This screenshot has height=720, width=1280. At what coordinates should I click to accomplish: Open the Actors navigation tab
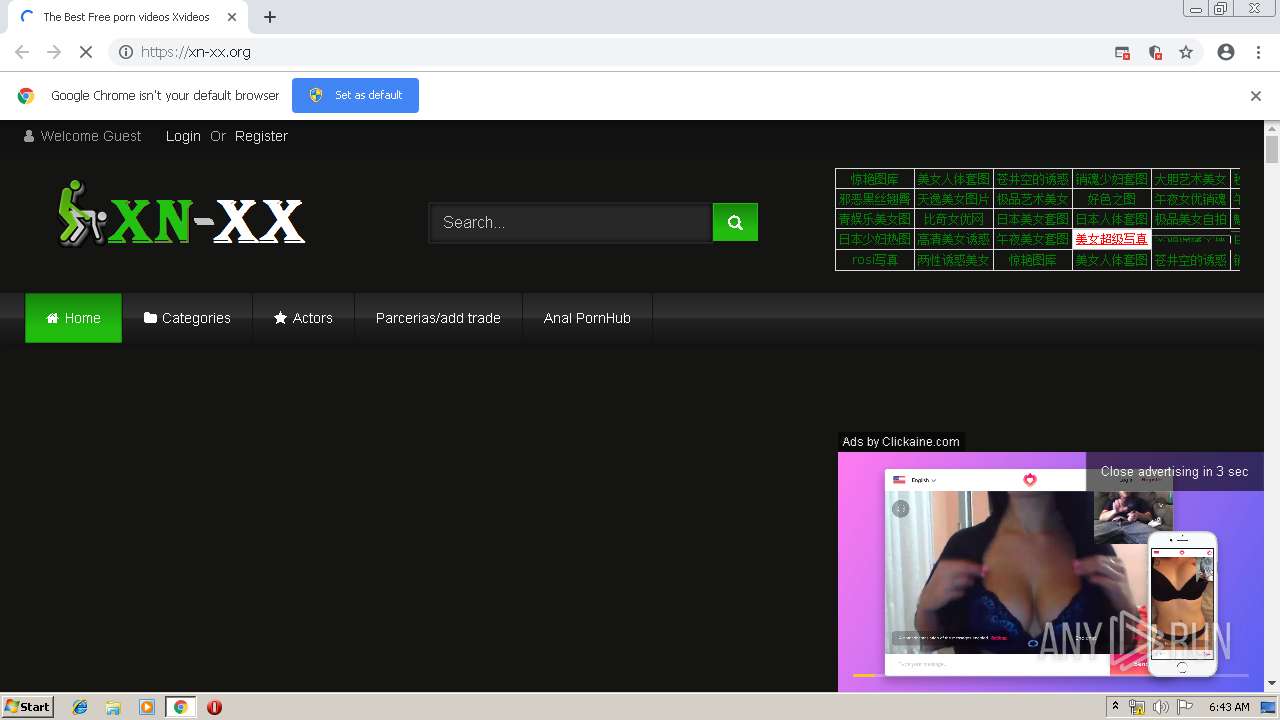pos(303,318)
